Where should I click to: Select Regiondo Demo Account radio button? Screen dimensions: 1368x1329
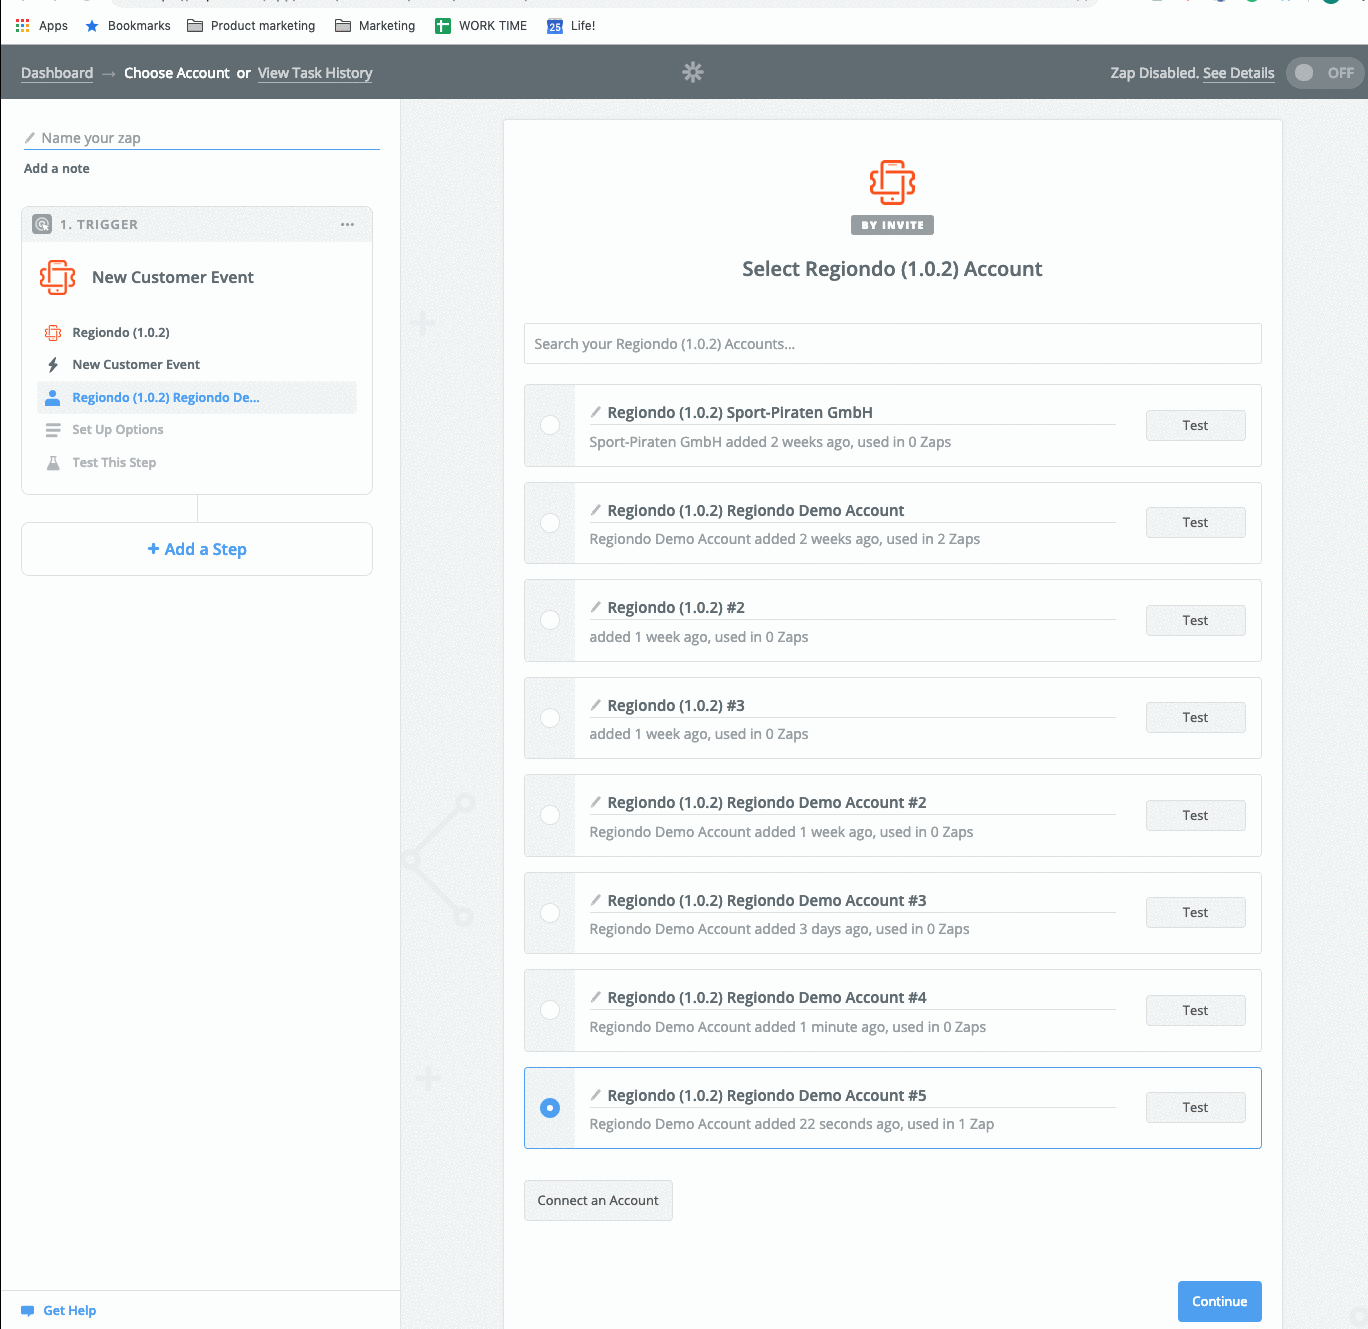tap(550, 523)
